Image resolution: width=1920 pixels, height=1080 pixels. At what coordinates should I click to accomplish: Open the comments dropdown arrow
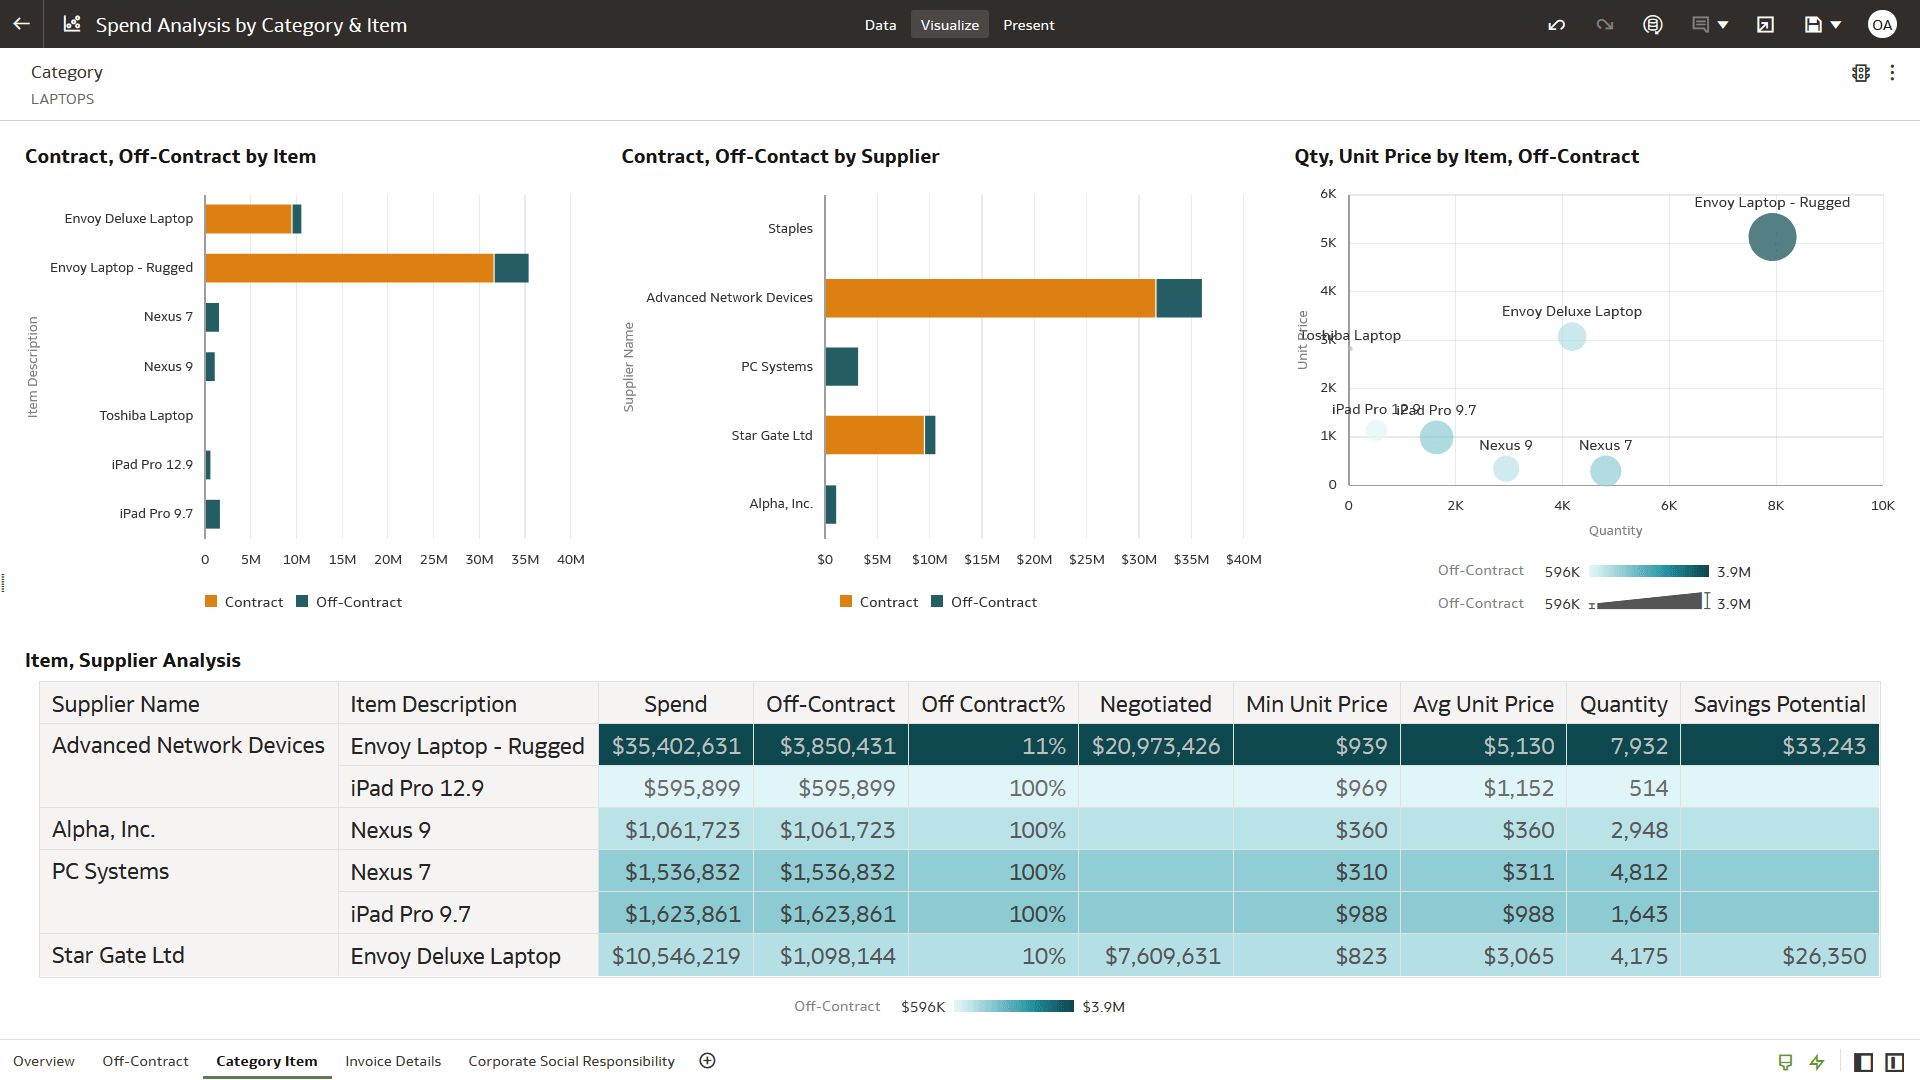tap(1720, 24)
